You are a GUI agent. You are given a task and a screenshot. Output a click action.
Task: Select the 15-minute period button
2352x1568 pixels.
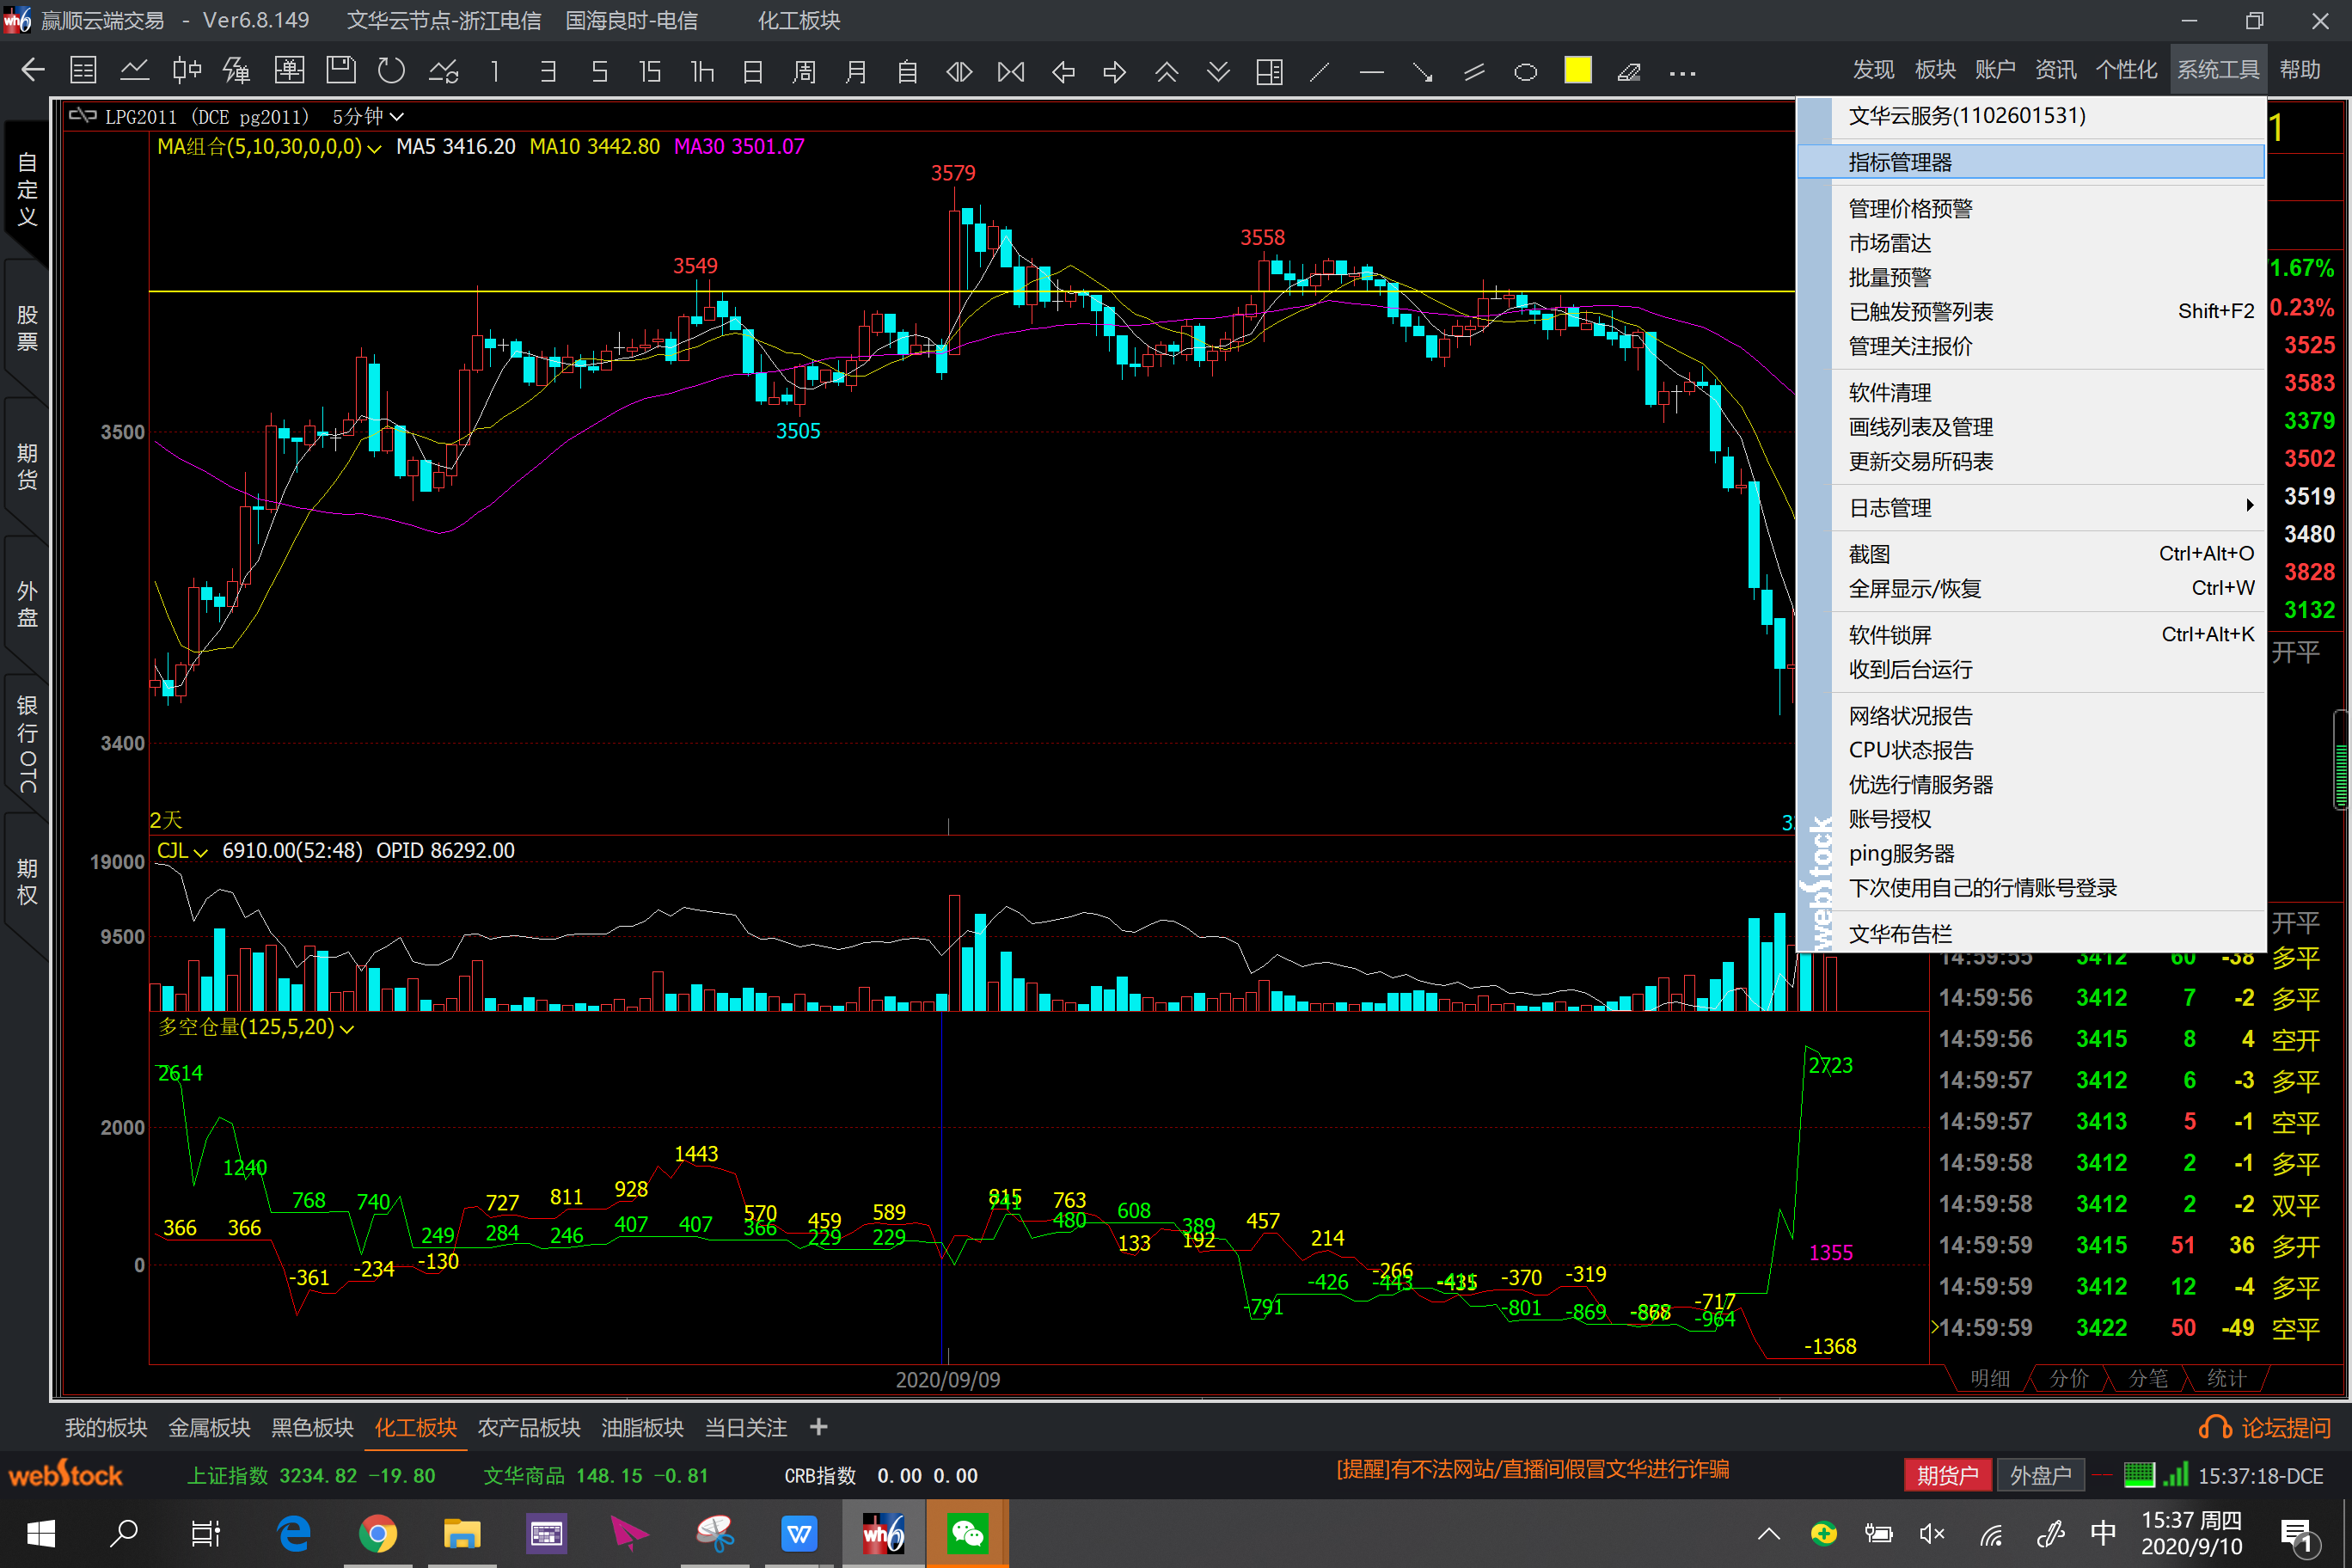[650, 71]
